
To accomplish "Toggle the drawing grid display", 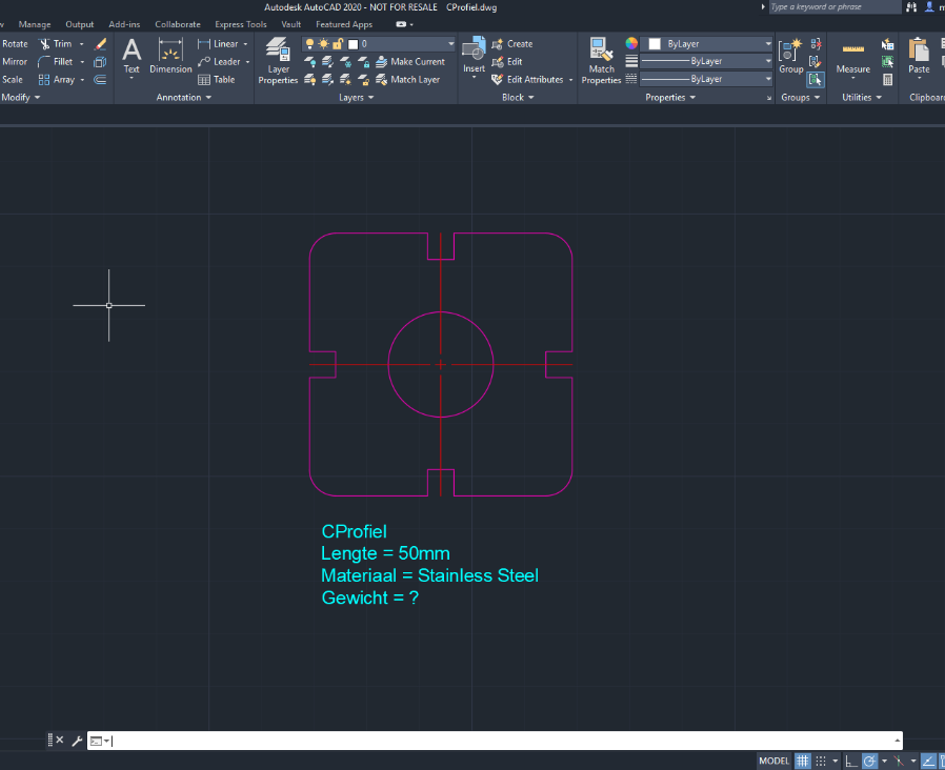I will point(802,761).
